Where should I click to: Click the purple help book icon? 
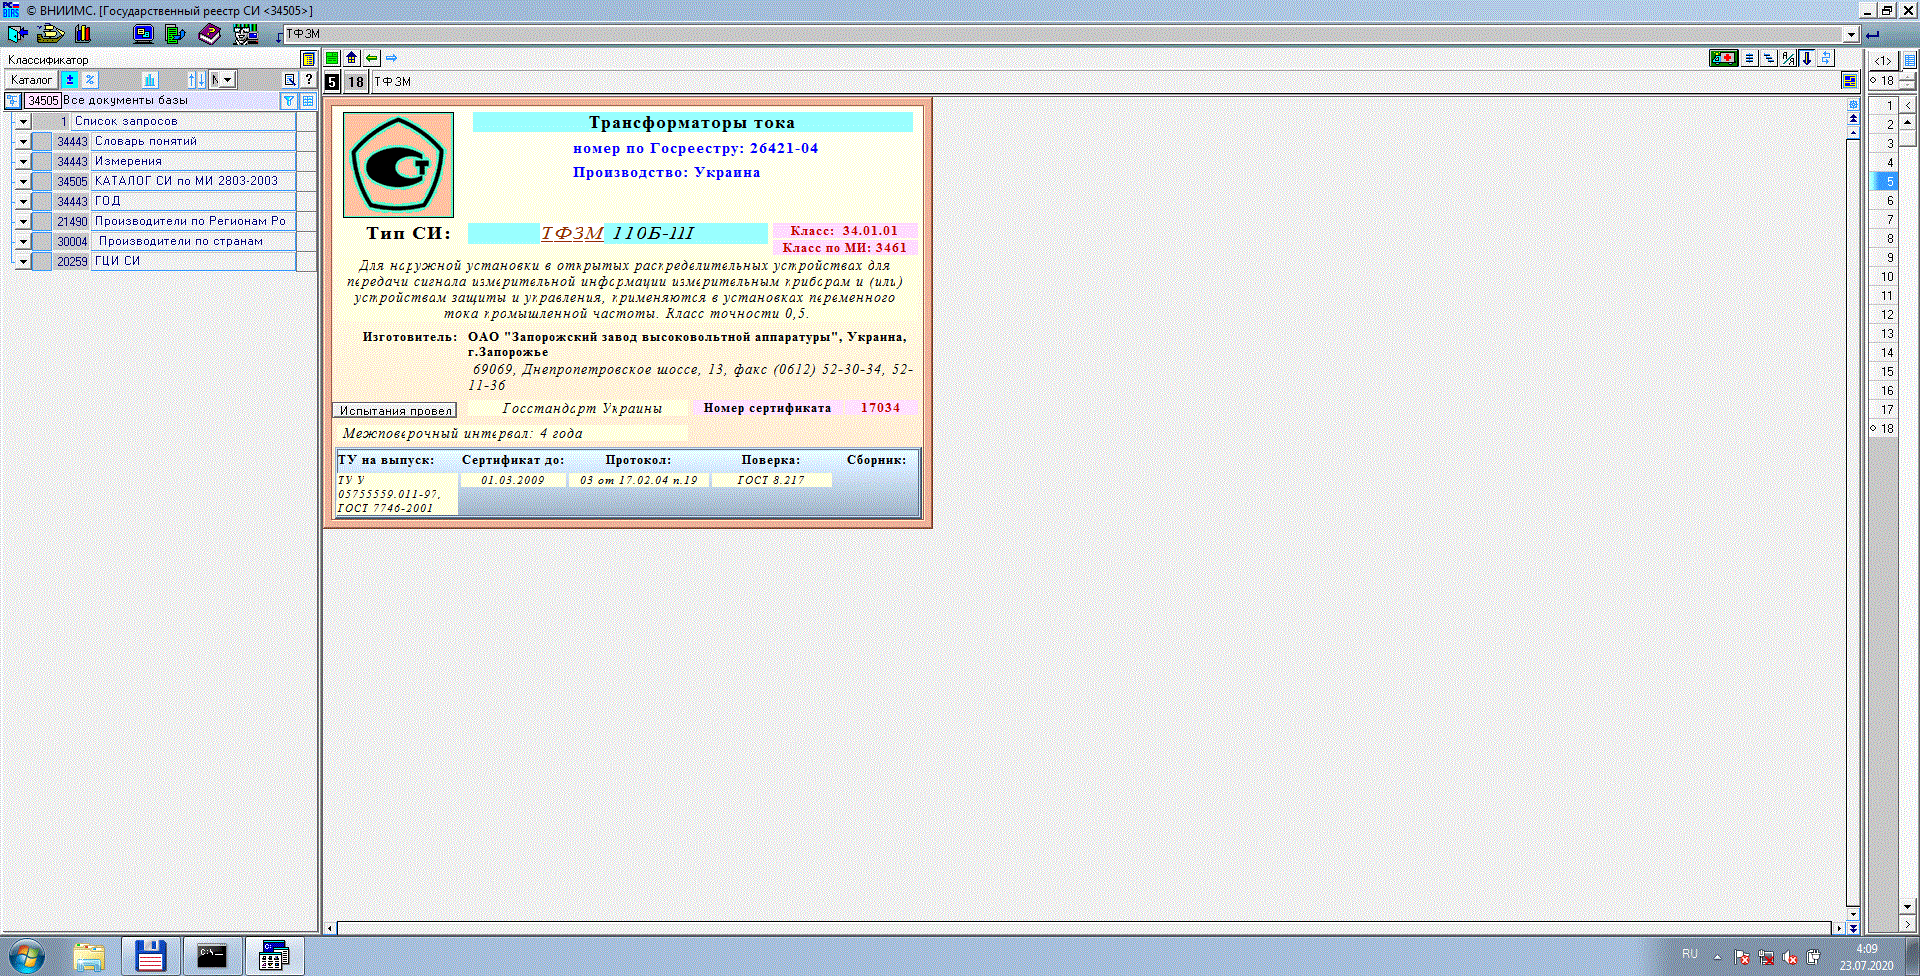(209, 34)
